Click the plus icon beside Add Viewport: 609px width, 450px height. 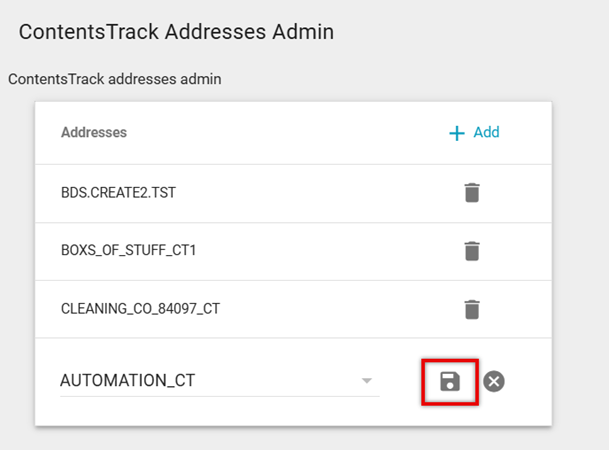tap(457, 133)
